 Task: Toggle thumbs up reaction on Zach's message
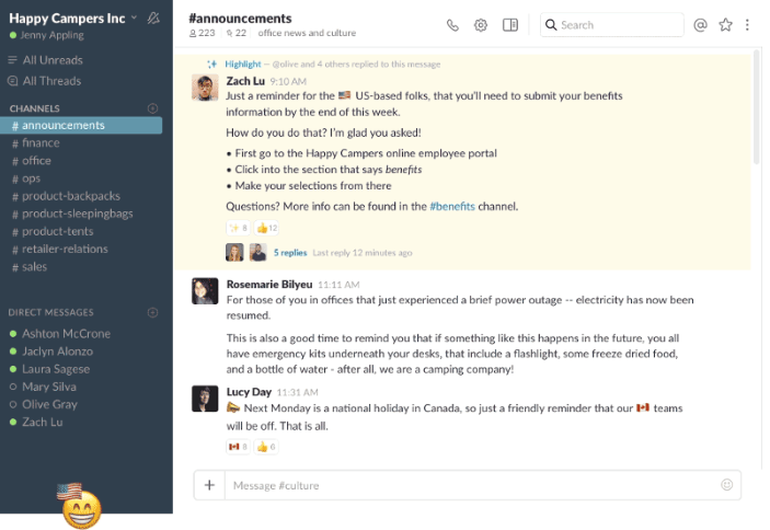click(x=267, y=228)
